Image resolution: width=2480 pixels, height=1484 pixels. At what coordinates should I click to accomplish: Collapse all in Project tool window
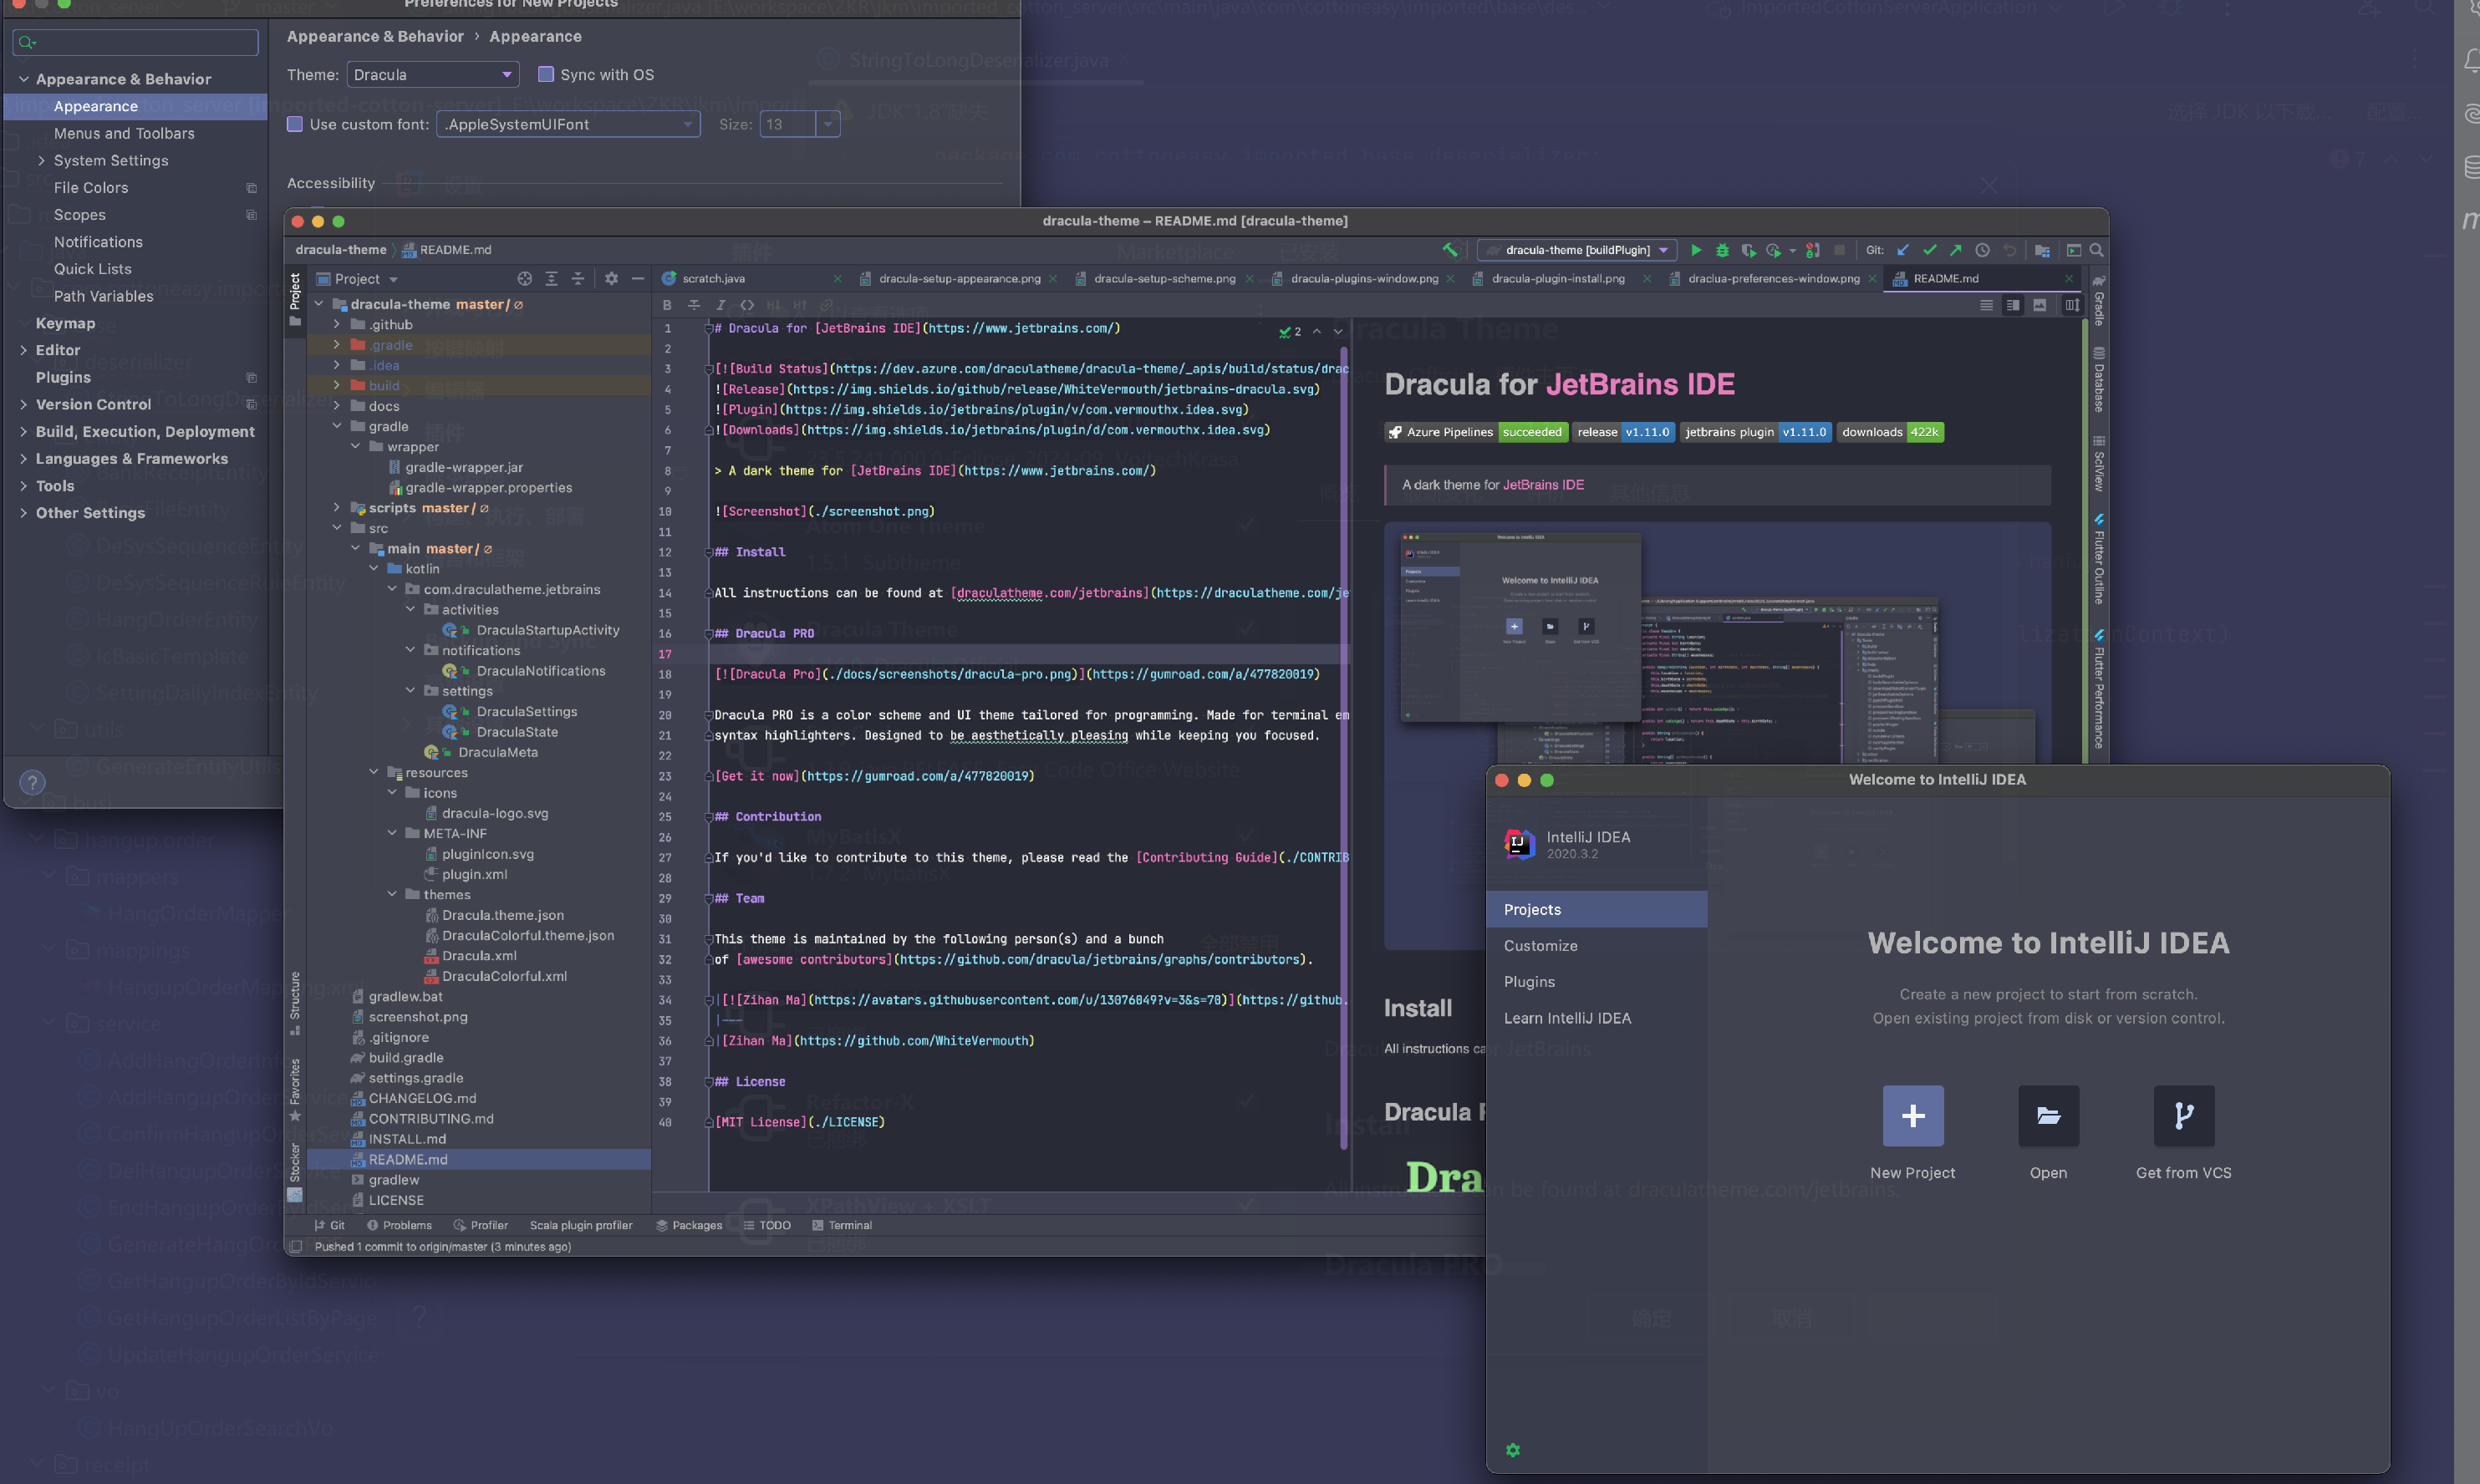tap(578, 279)
